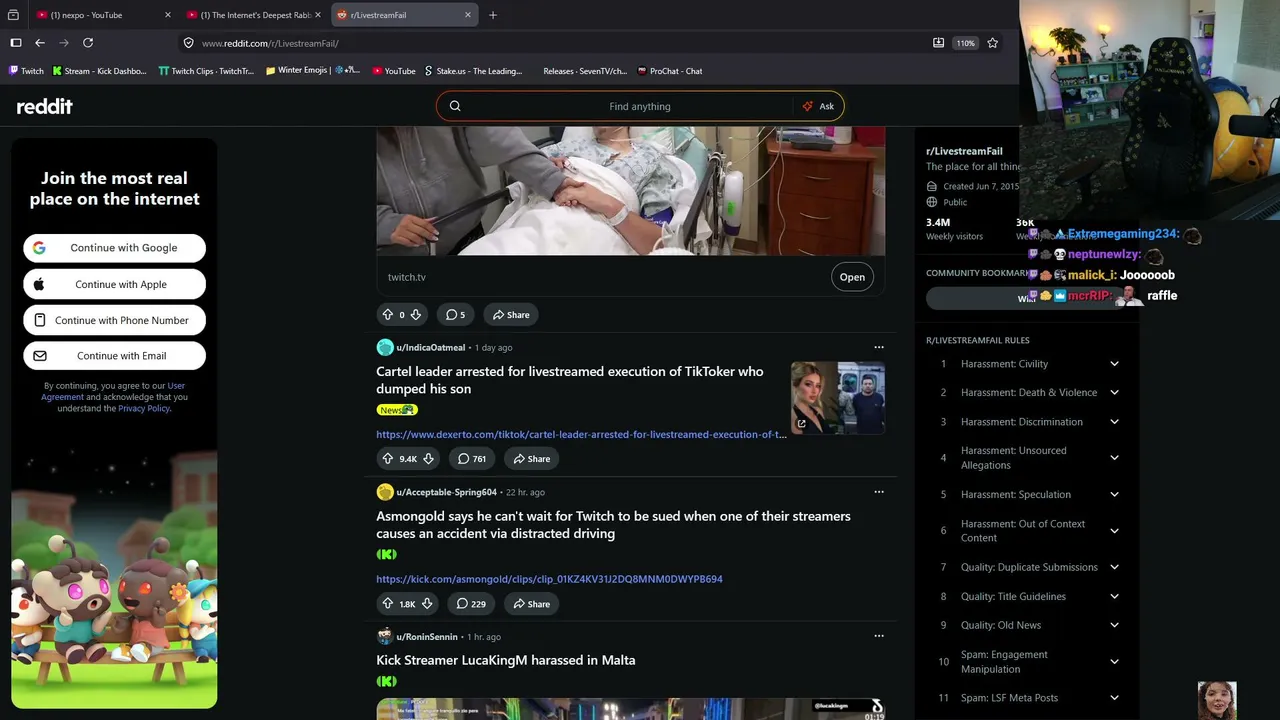
Task: Open the Twitch Clips bookmark
Action: click(206, 71)
